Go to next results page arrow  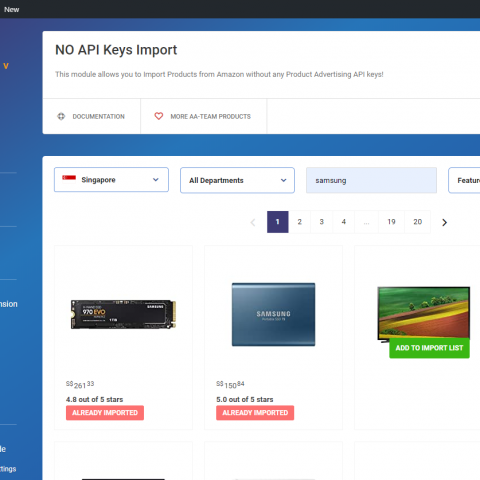tap(444, 222)
